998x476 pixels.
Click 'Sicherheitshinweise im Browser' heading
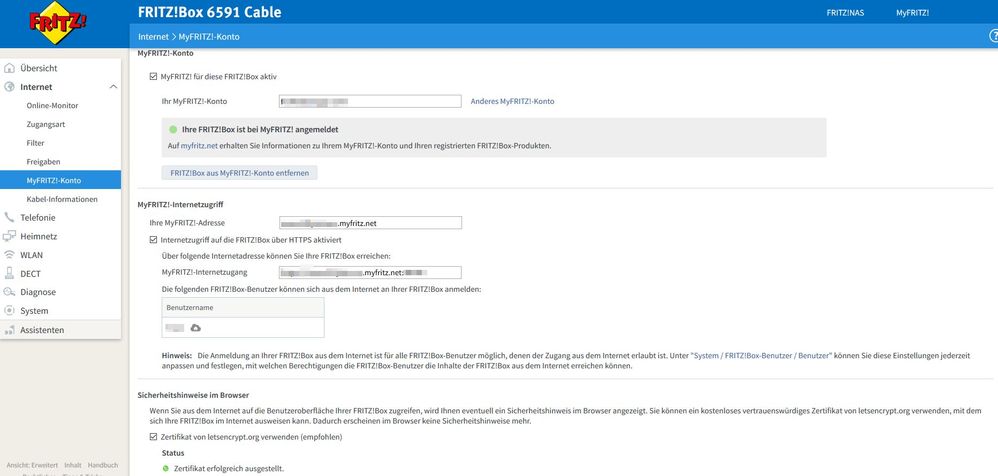193,395
